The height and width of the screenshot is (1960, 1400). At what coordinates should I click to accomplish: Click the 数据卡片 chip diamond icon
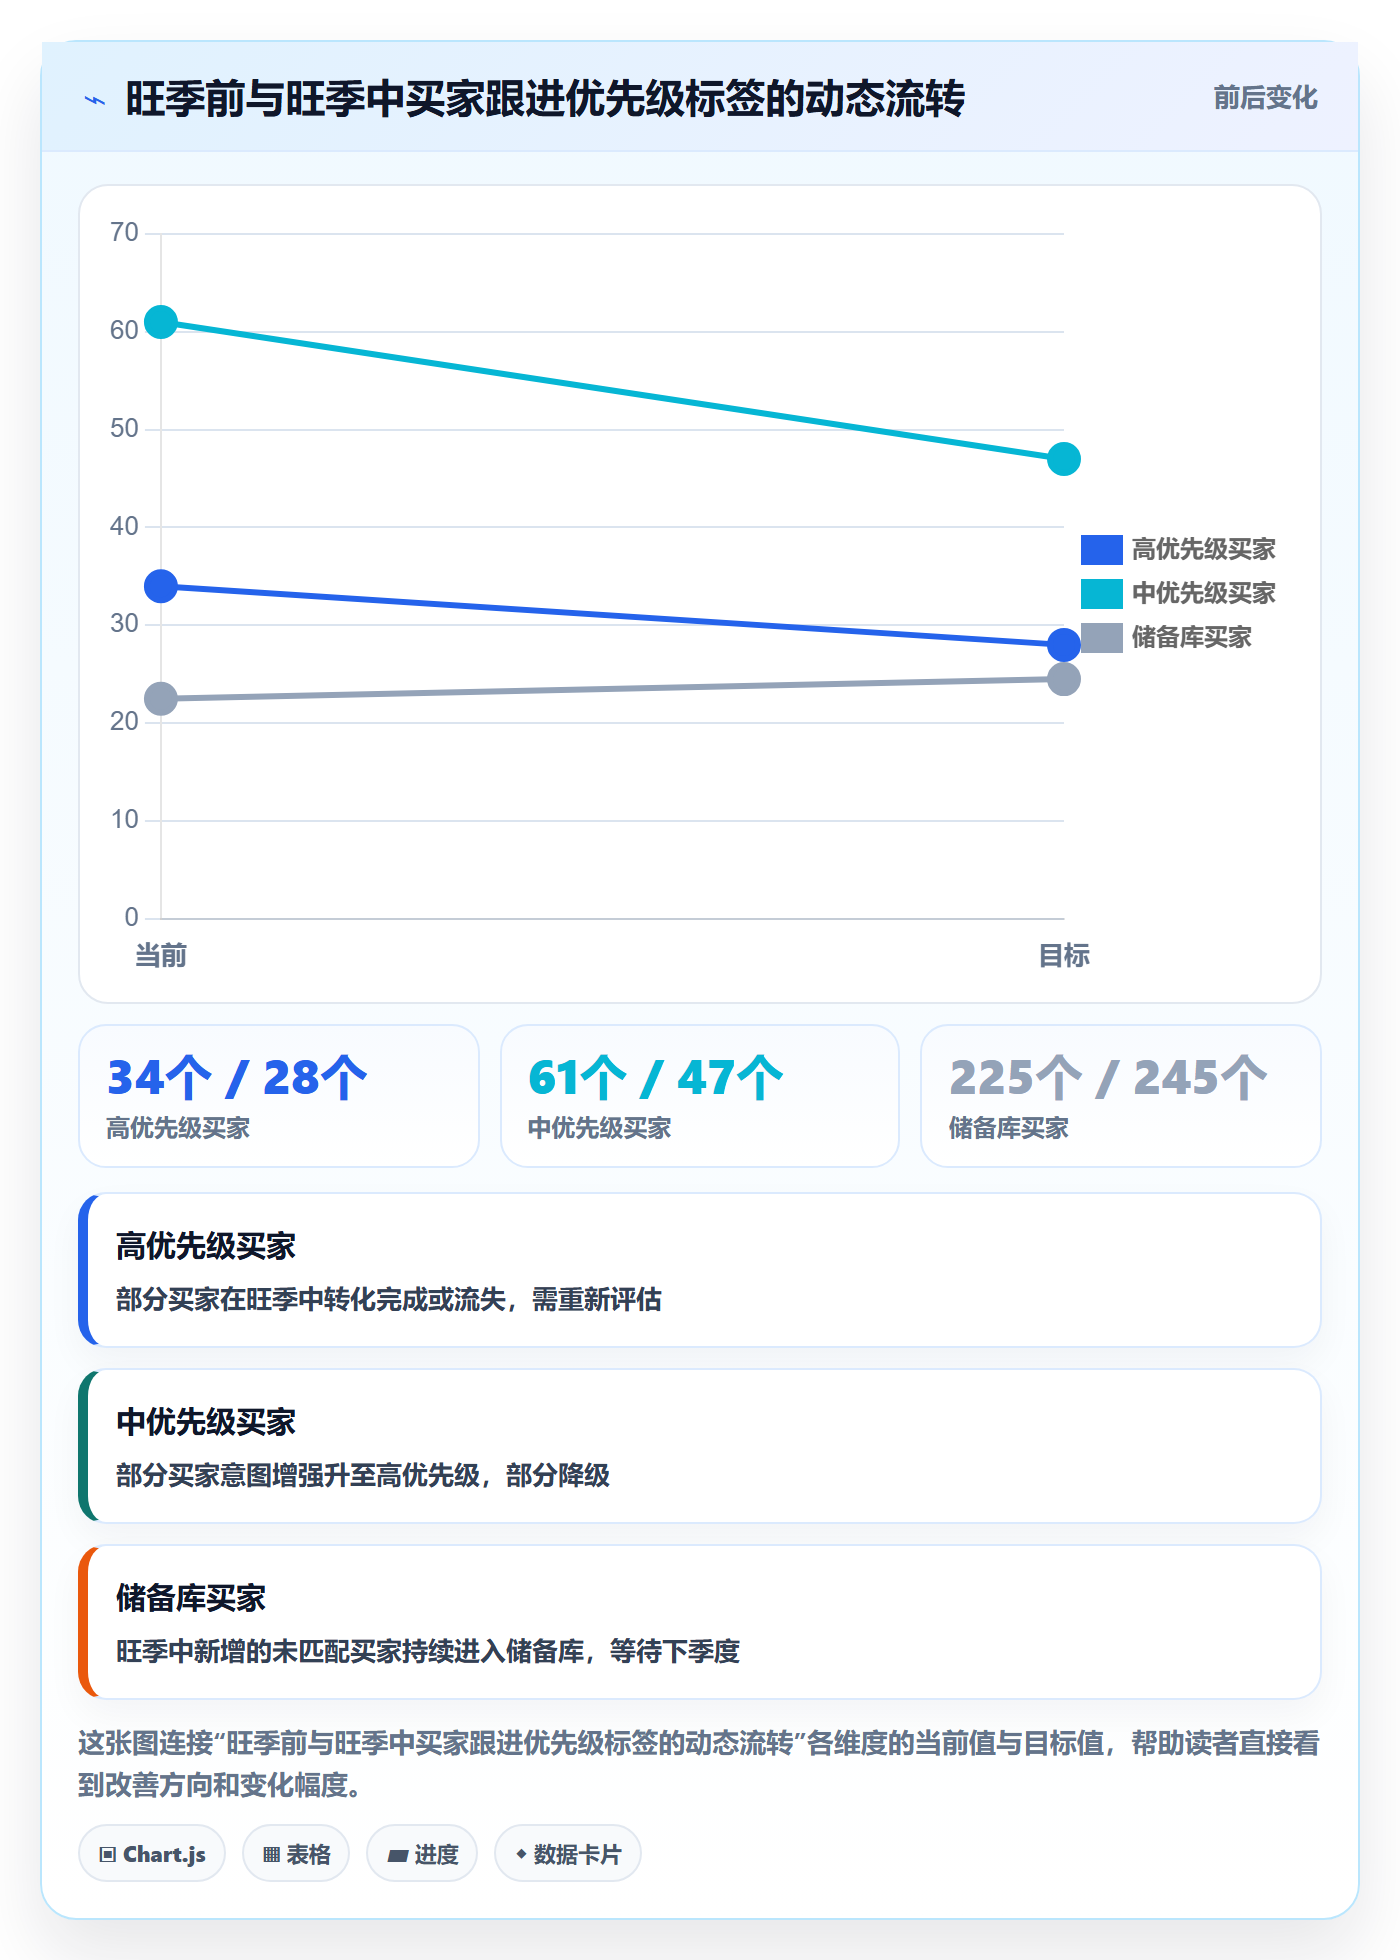coord(521,1854)
